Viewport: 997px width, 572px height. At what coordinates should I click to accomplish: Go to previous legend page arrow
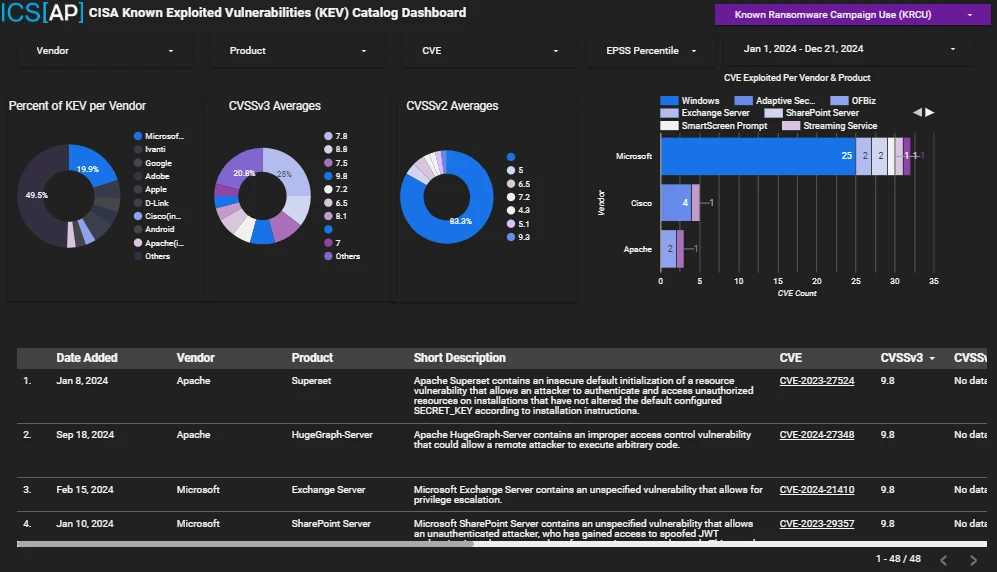tap(917, 112)
